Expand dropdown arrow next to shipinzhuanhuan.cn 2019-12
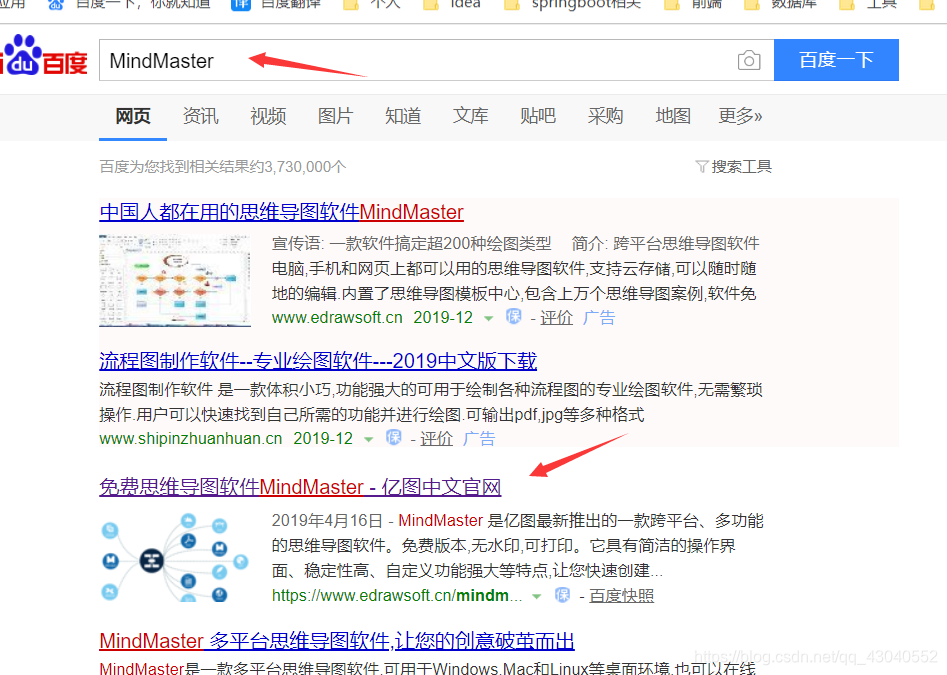 [x=368, y=440]
